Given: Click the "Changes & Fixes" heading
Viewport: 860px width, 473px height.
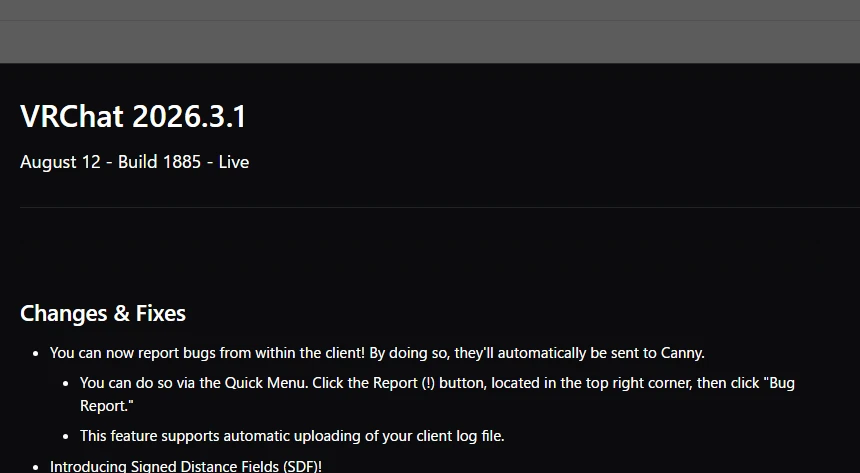Looking at the screenshot, I should point(103,313).
